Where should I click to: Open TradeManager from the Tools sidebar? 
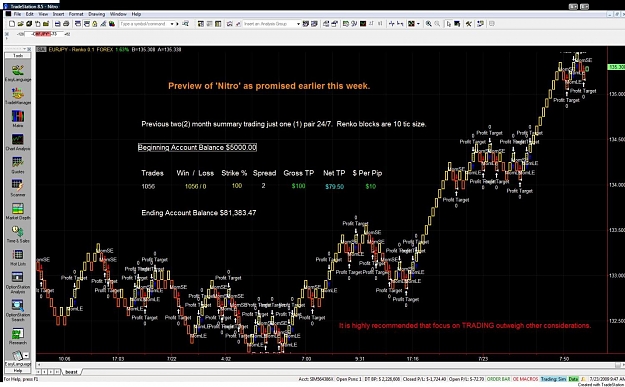click(x=18, y=96)
